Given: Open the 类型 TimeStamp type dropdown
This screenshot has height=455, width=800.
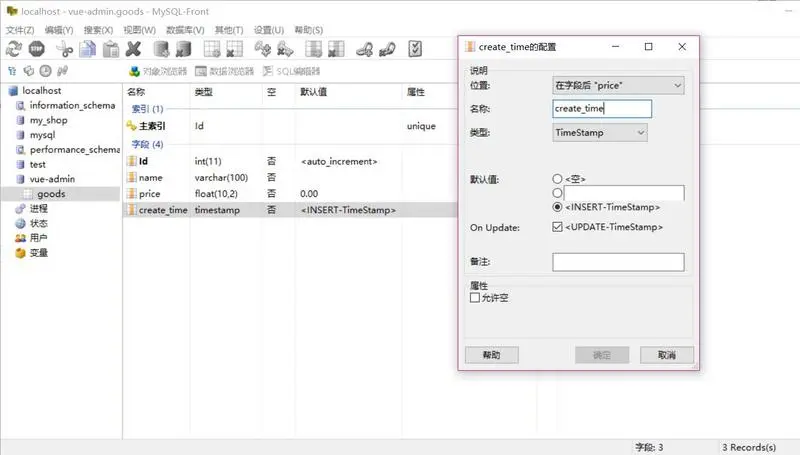Looking at the screenshot, I should [599, 133].
